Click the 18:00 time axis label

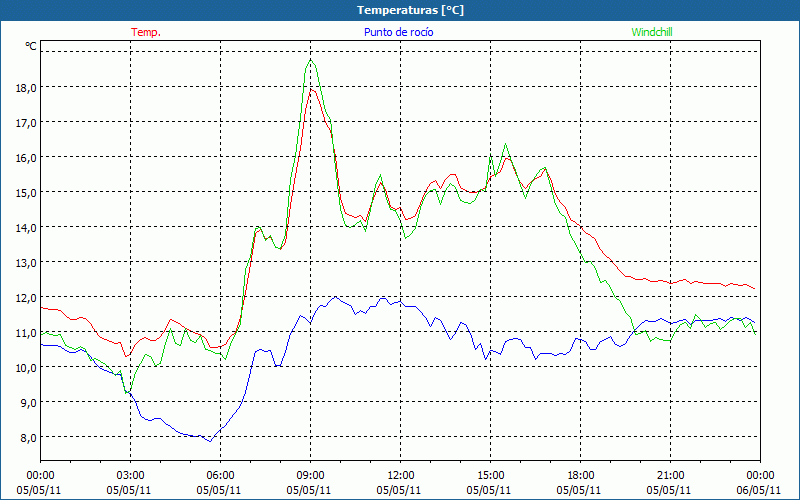[581, 476]
